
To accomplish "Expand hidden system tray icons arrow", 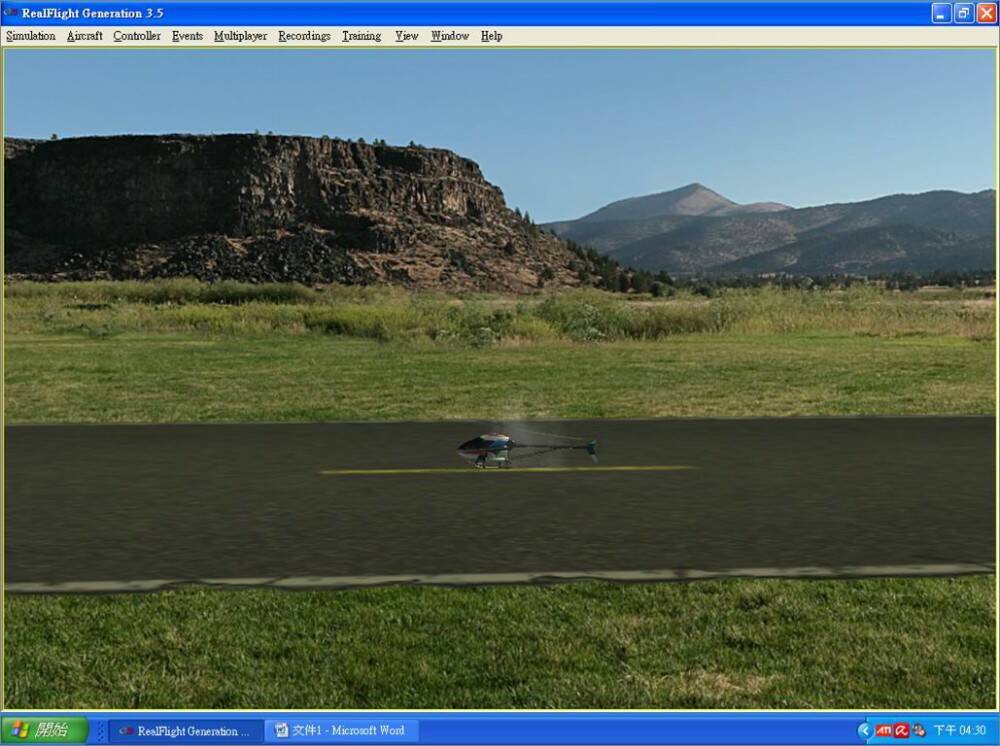I will (865, 731).
